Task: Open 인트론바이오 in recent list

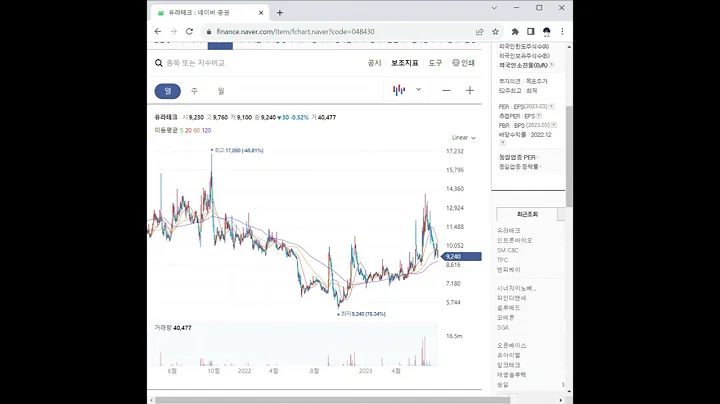Action: click(x=514, y=241)
